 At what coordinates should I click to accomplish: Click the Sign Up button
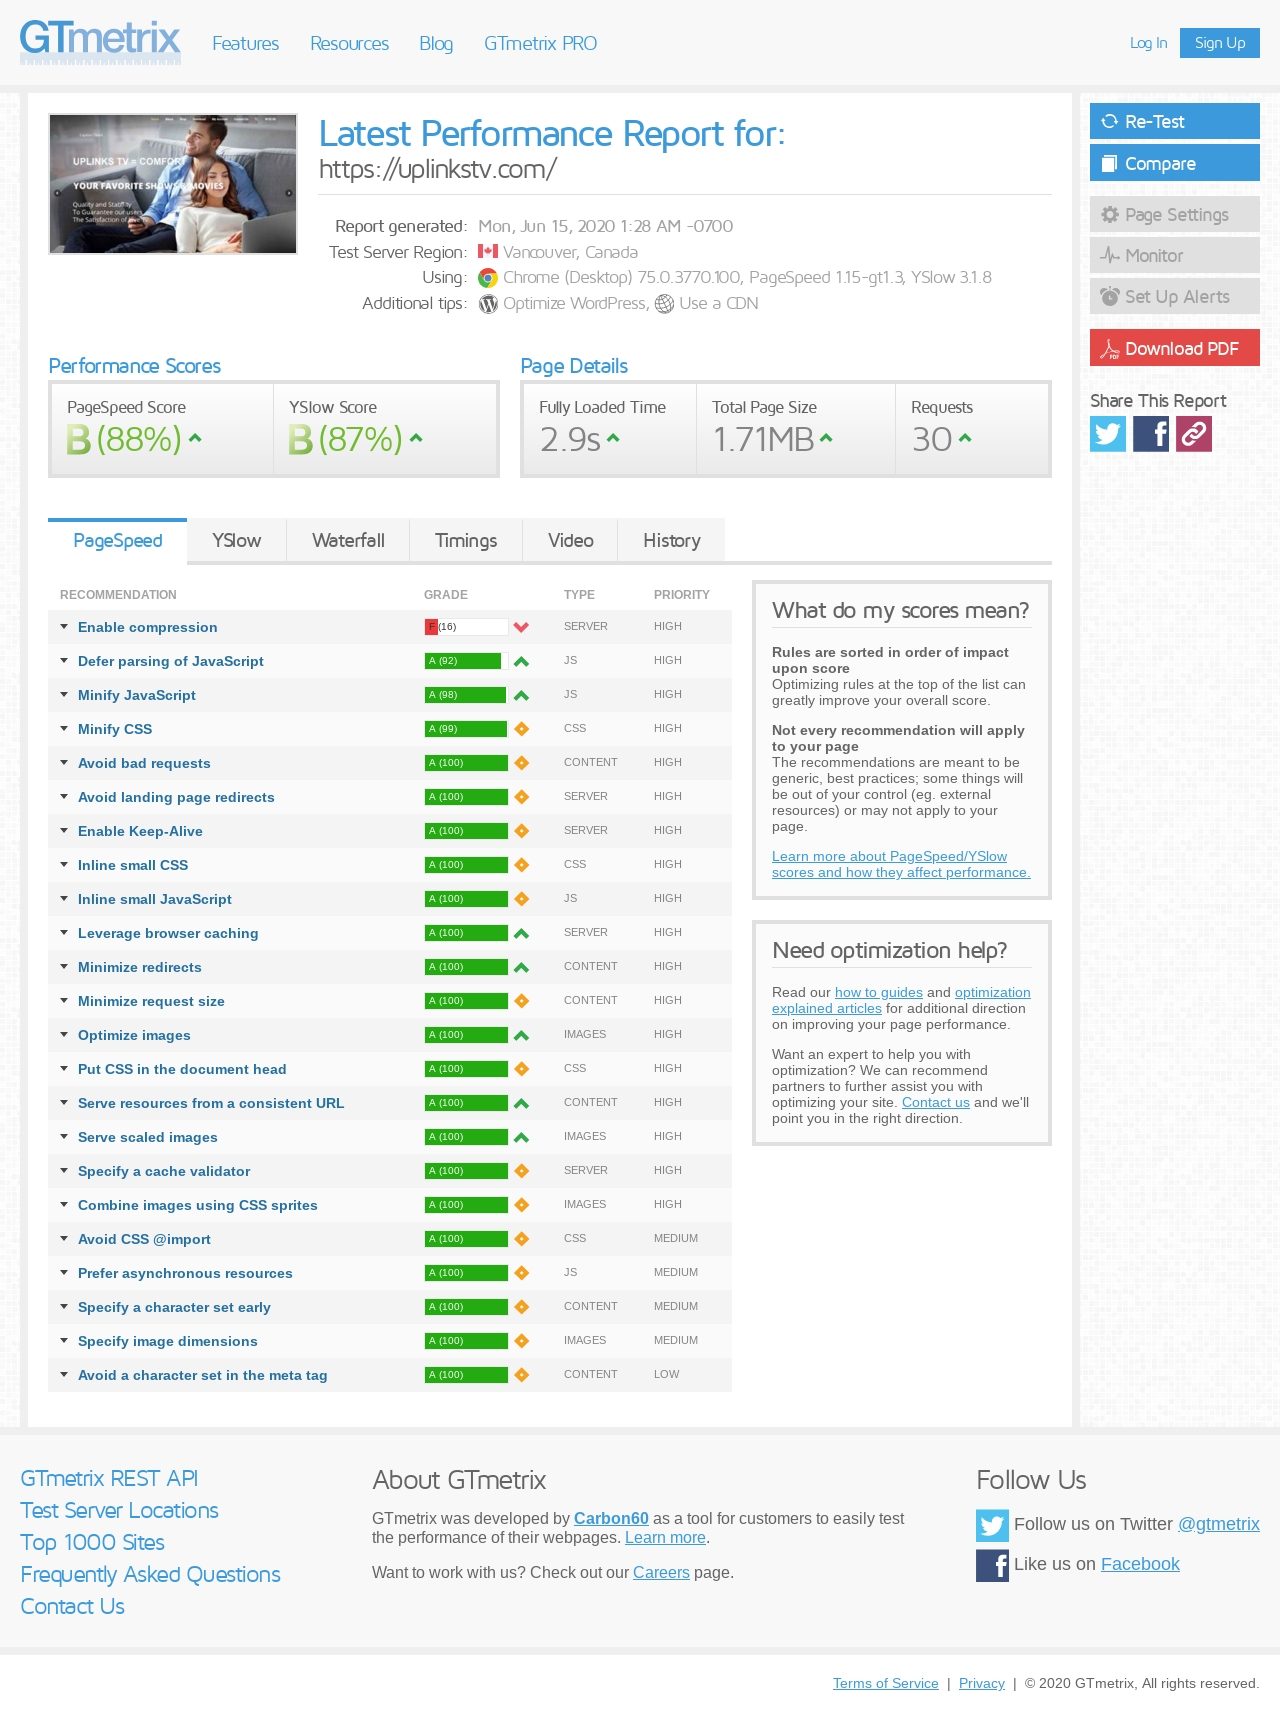click(x=1220, y=43)
